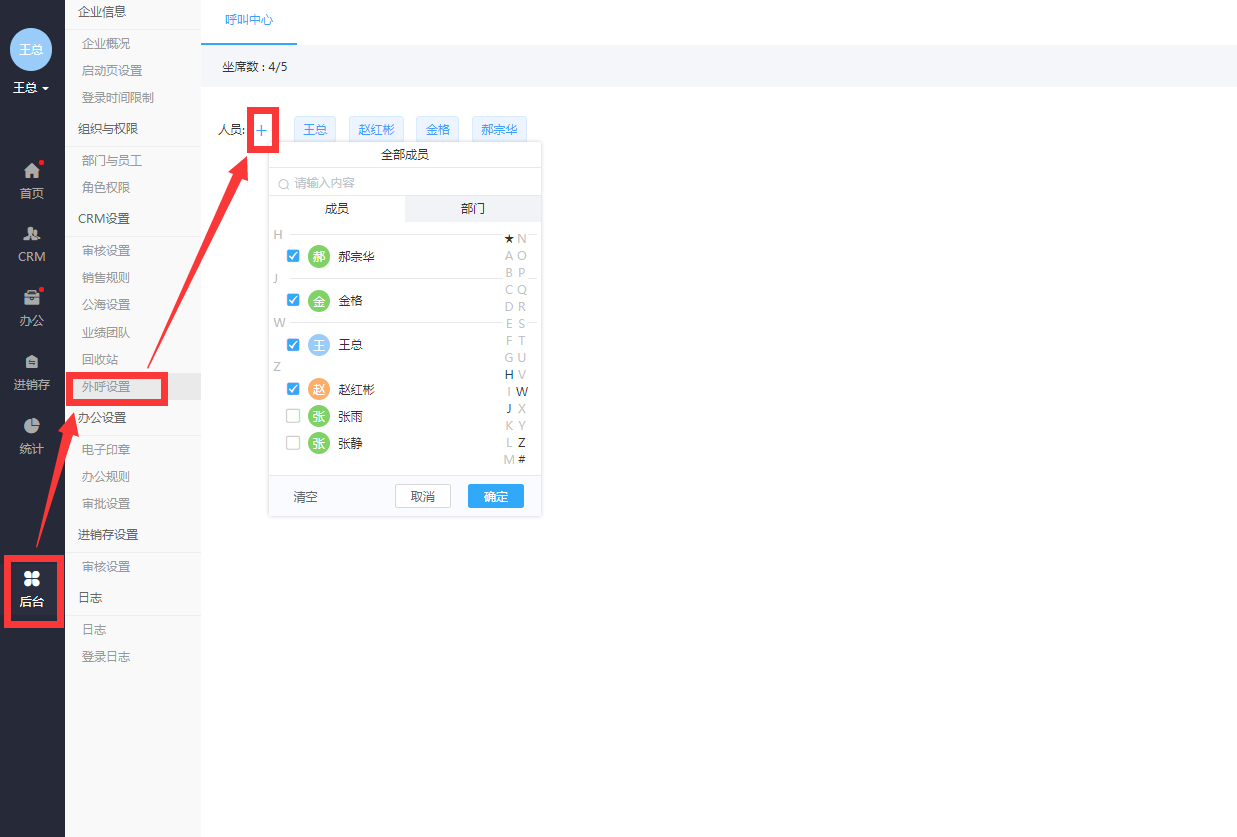Click the 金格 personnel tag
The image size is (1237, 837).
pos(438,130)
